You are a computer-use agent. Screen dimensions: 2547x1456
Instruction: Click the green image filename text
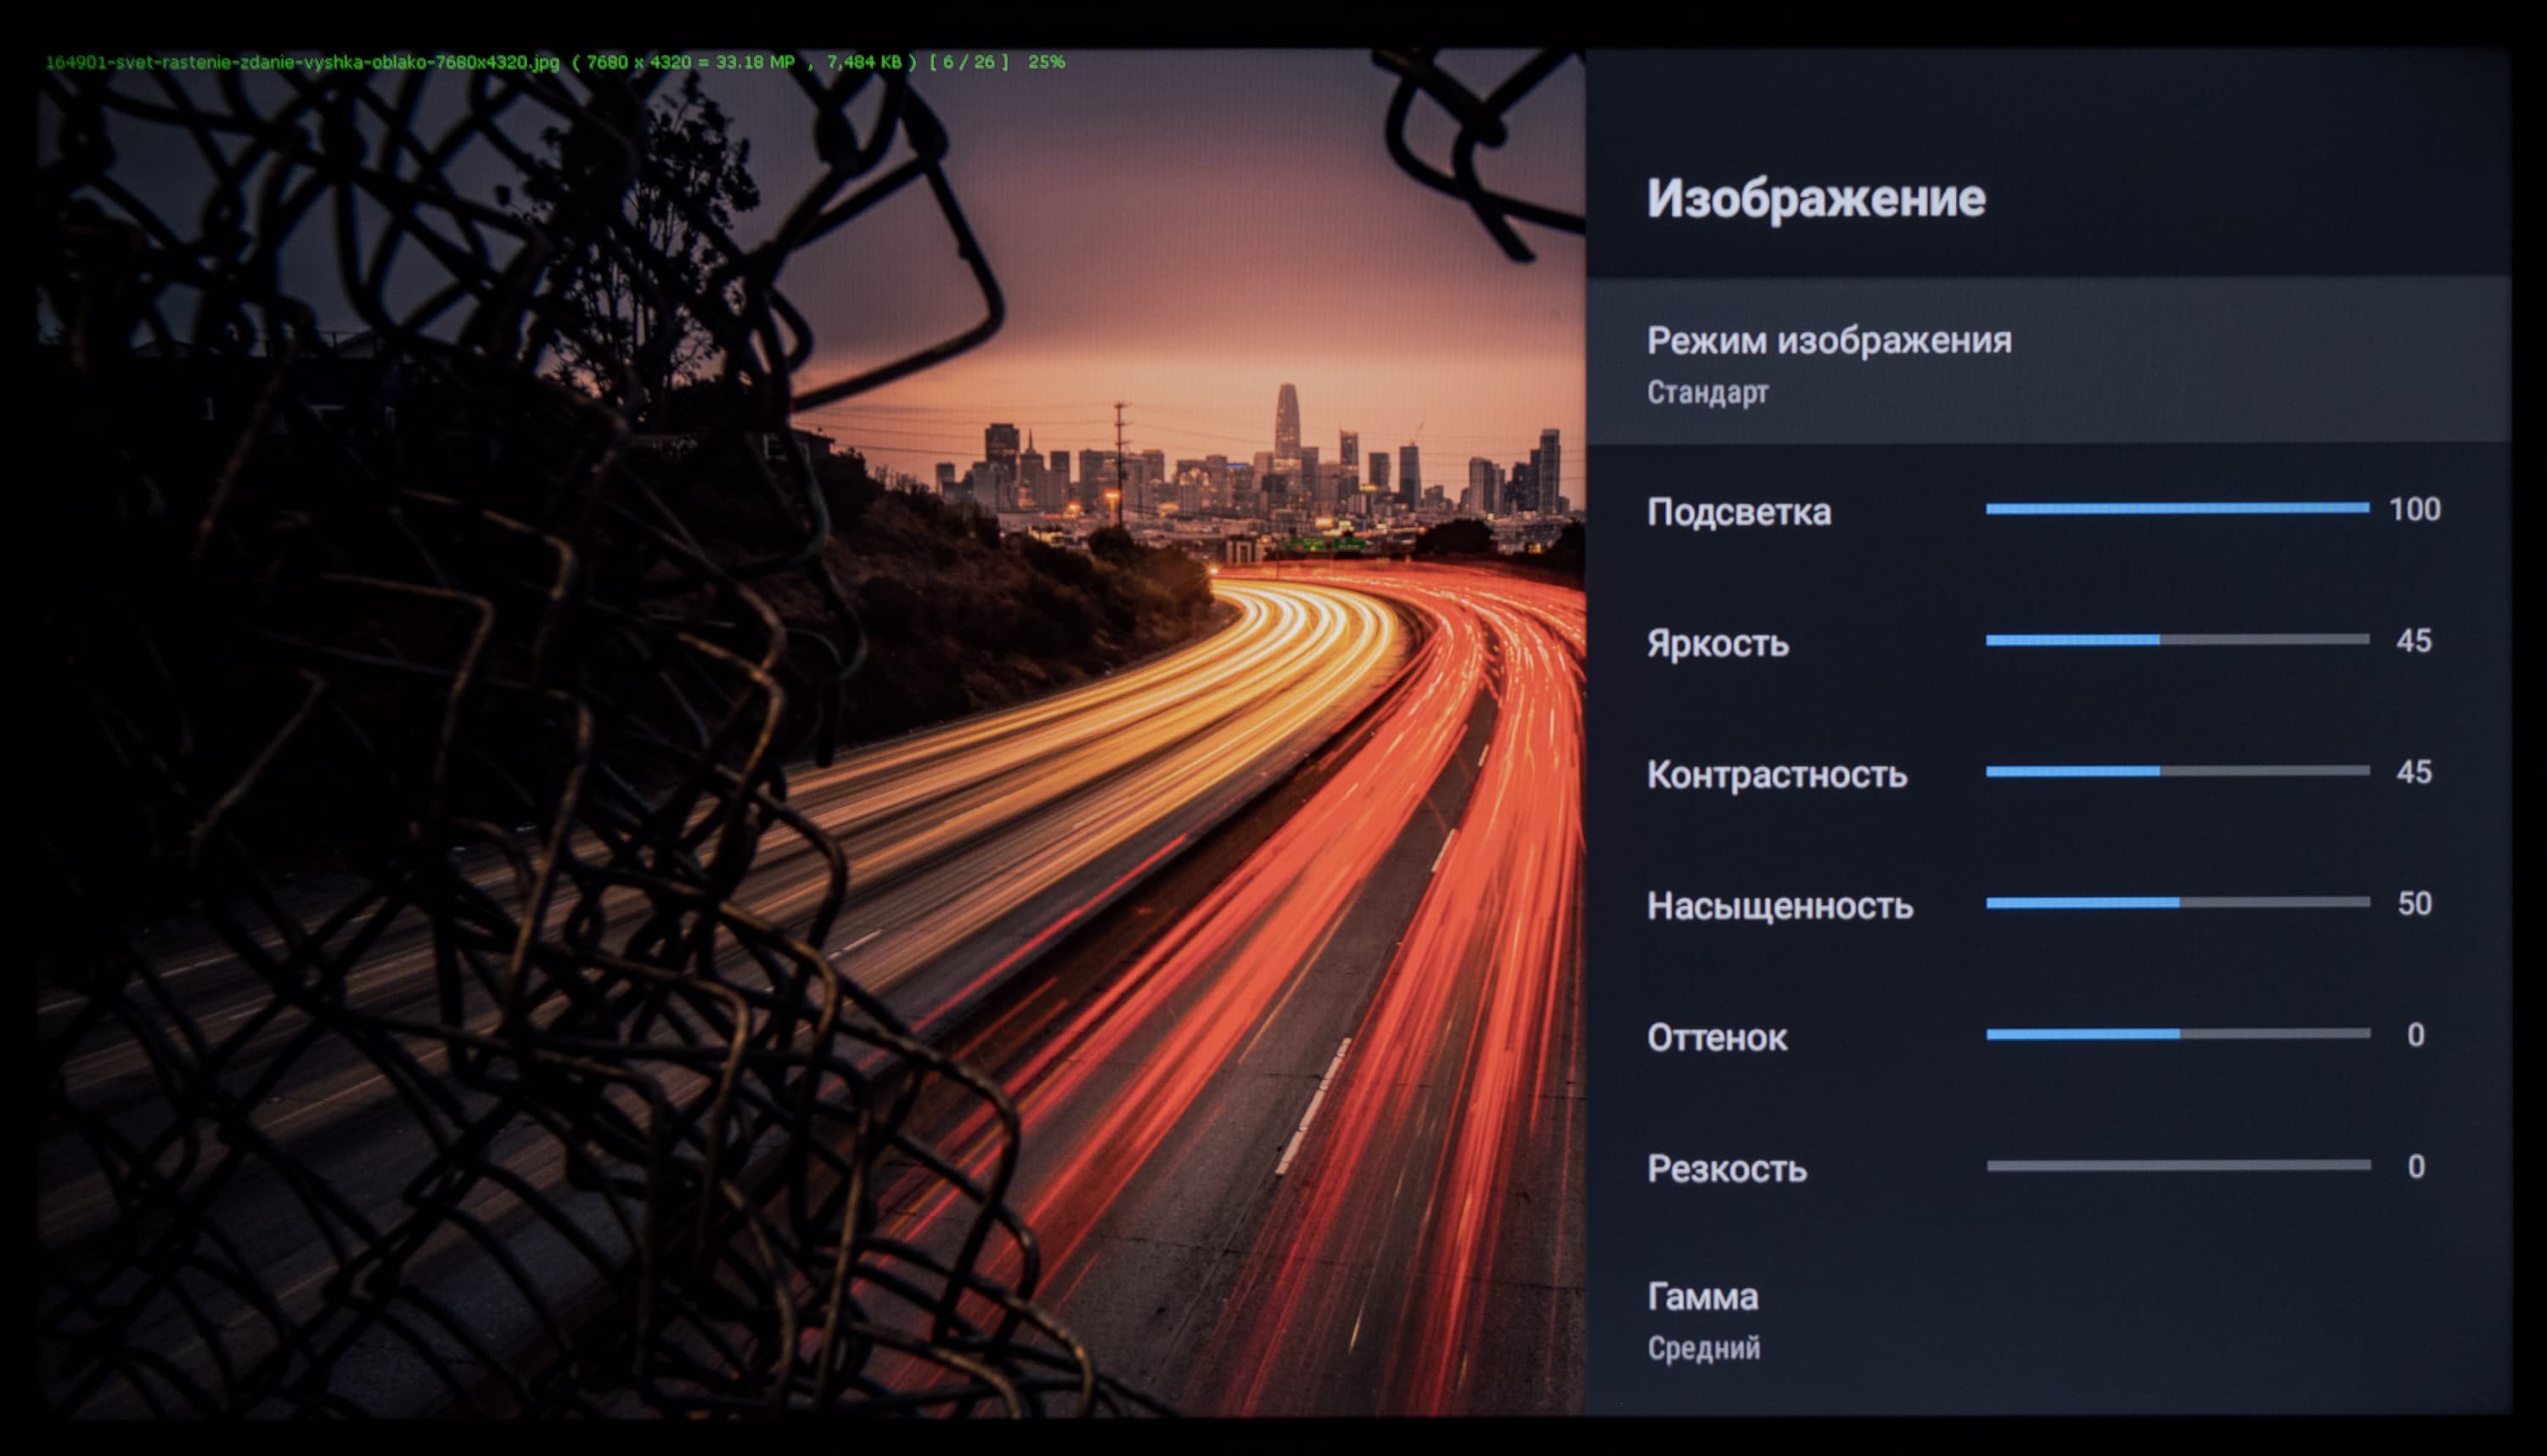[302, 62]
